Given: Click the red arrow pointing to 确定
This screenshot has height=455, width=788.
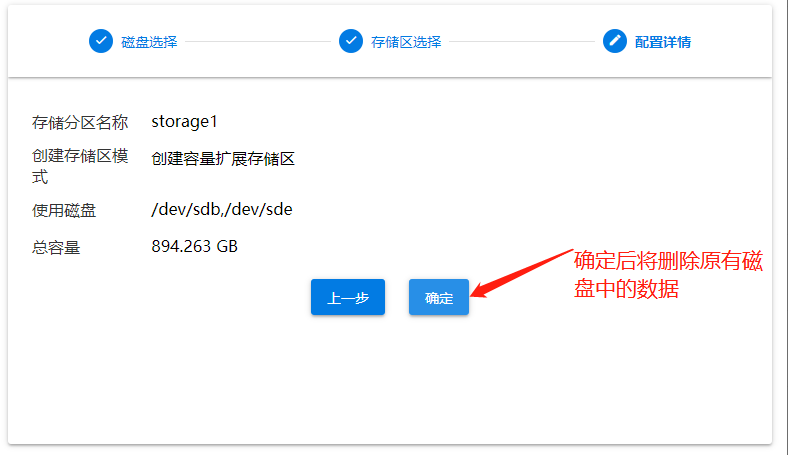Looking at the screenshot, I should (518, 271).
